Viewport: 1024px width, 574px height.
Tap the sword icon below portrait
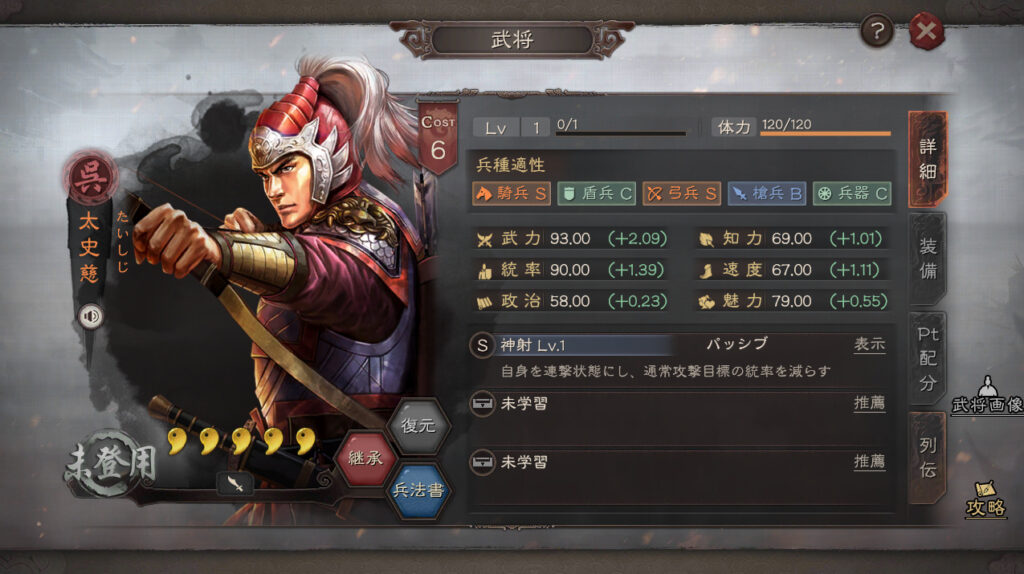pyautogui.click(x=235, y=484)
